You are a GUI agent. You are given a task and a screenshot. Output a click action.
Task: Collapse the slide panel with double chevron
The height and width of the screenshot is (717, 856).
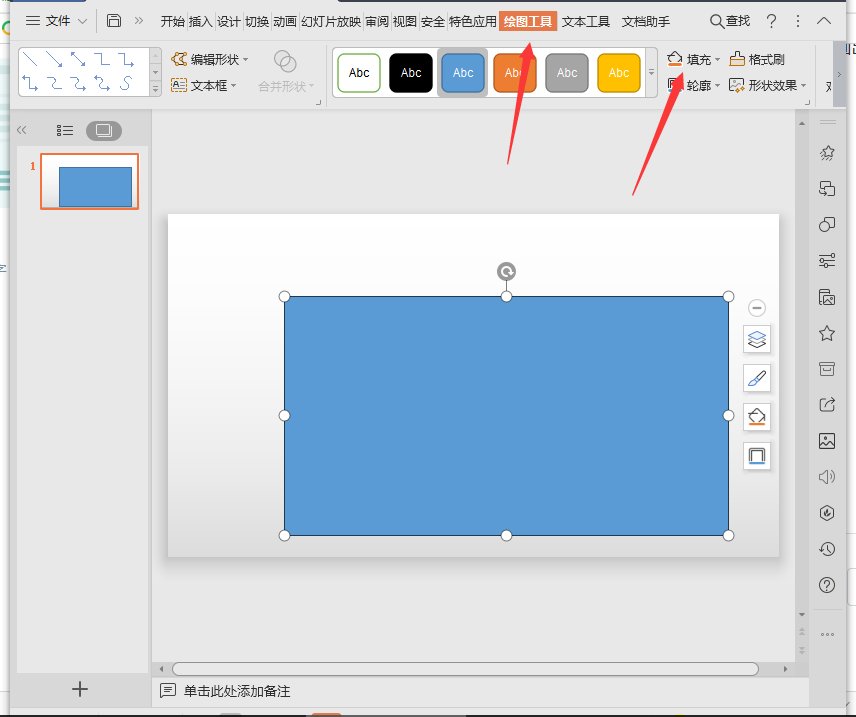point(22,130)
